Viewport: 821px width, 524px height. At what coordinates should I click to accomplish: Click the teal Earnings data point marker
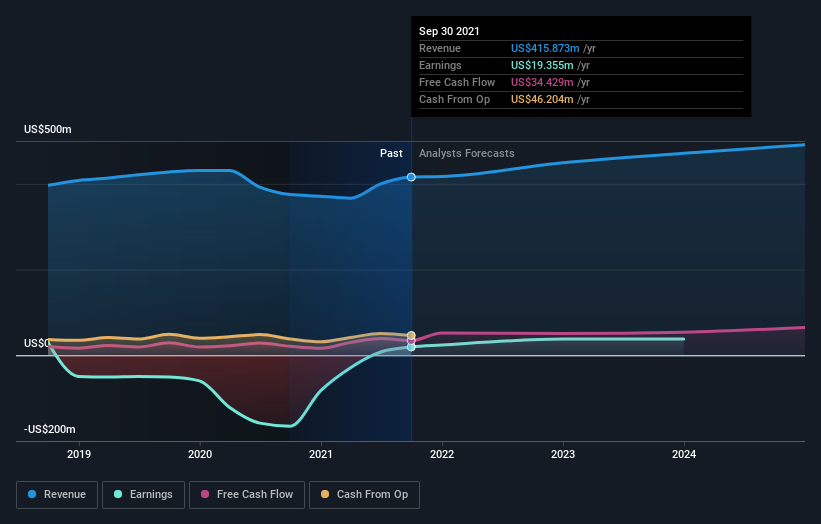tap(411, 347)
